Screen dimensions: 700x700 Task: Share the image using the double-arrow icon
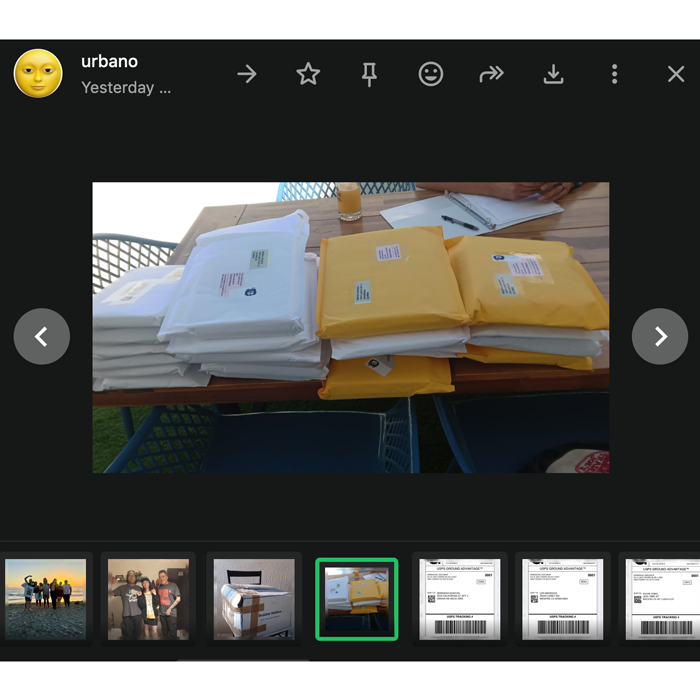click(x=491, y=74)
